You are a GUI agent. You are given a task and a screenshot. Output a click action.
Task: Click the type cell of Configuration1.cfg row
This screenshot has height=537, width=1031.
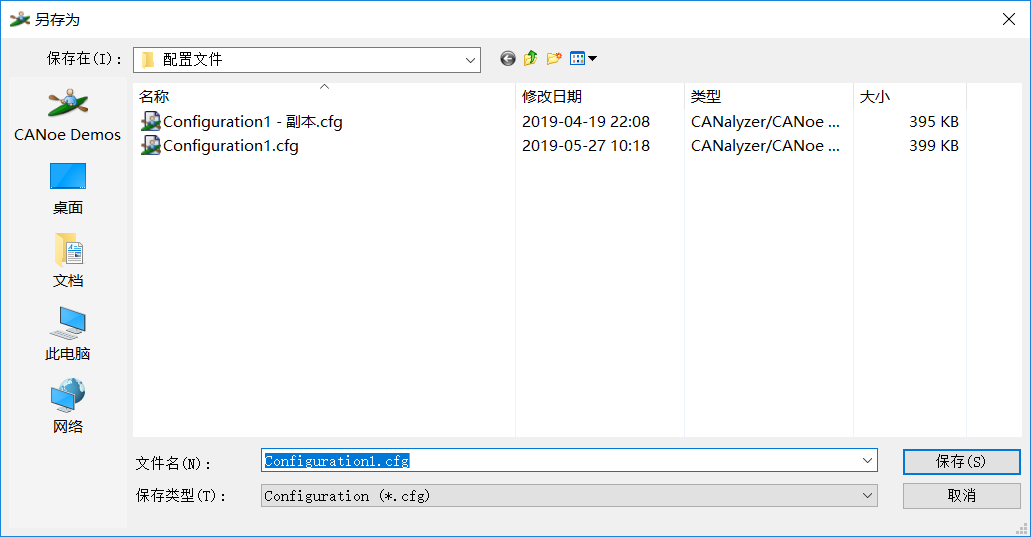pyautogui.click(x=765, y=145)
